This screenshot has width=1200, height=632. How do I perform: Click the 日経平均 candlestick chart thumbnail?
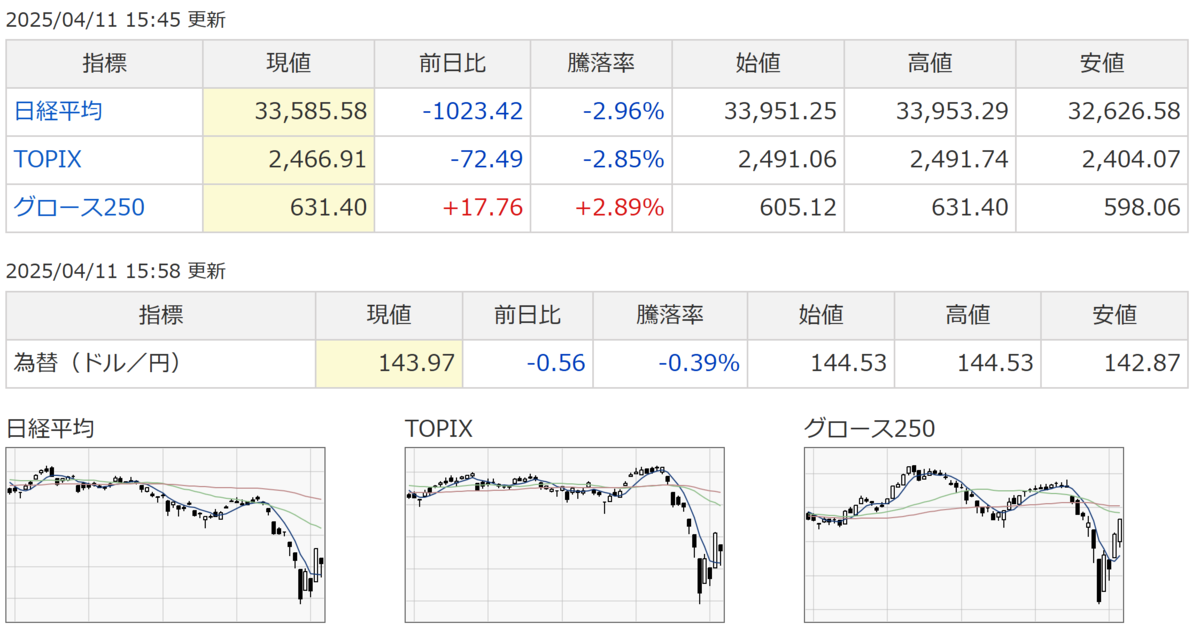click(x=166, y=534)
